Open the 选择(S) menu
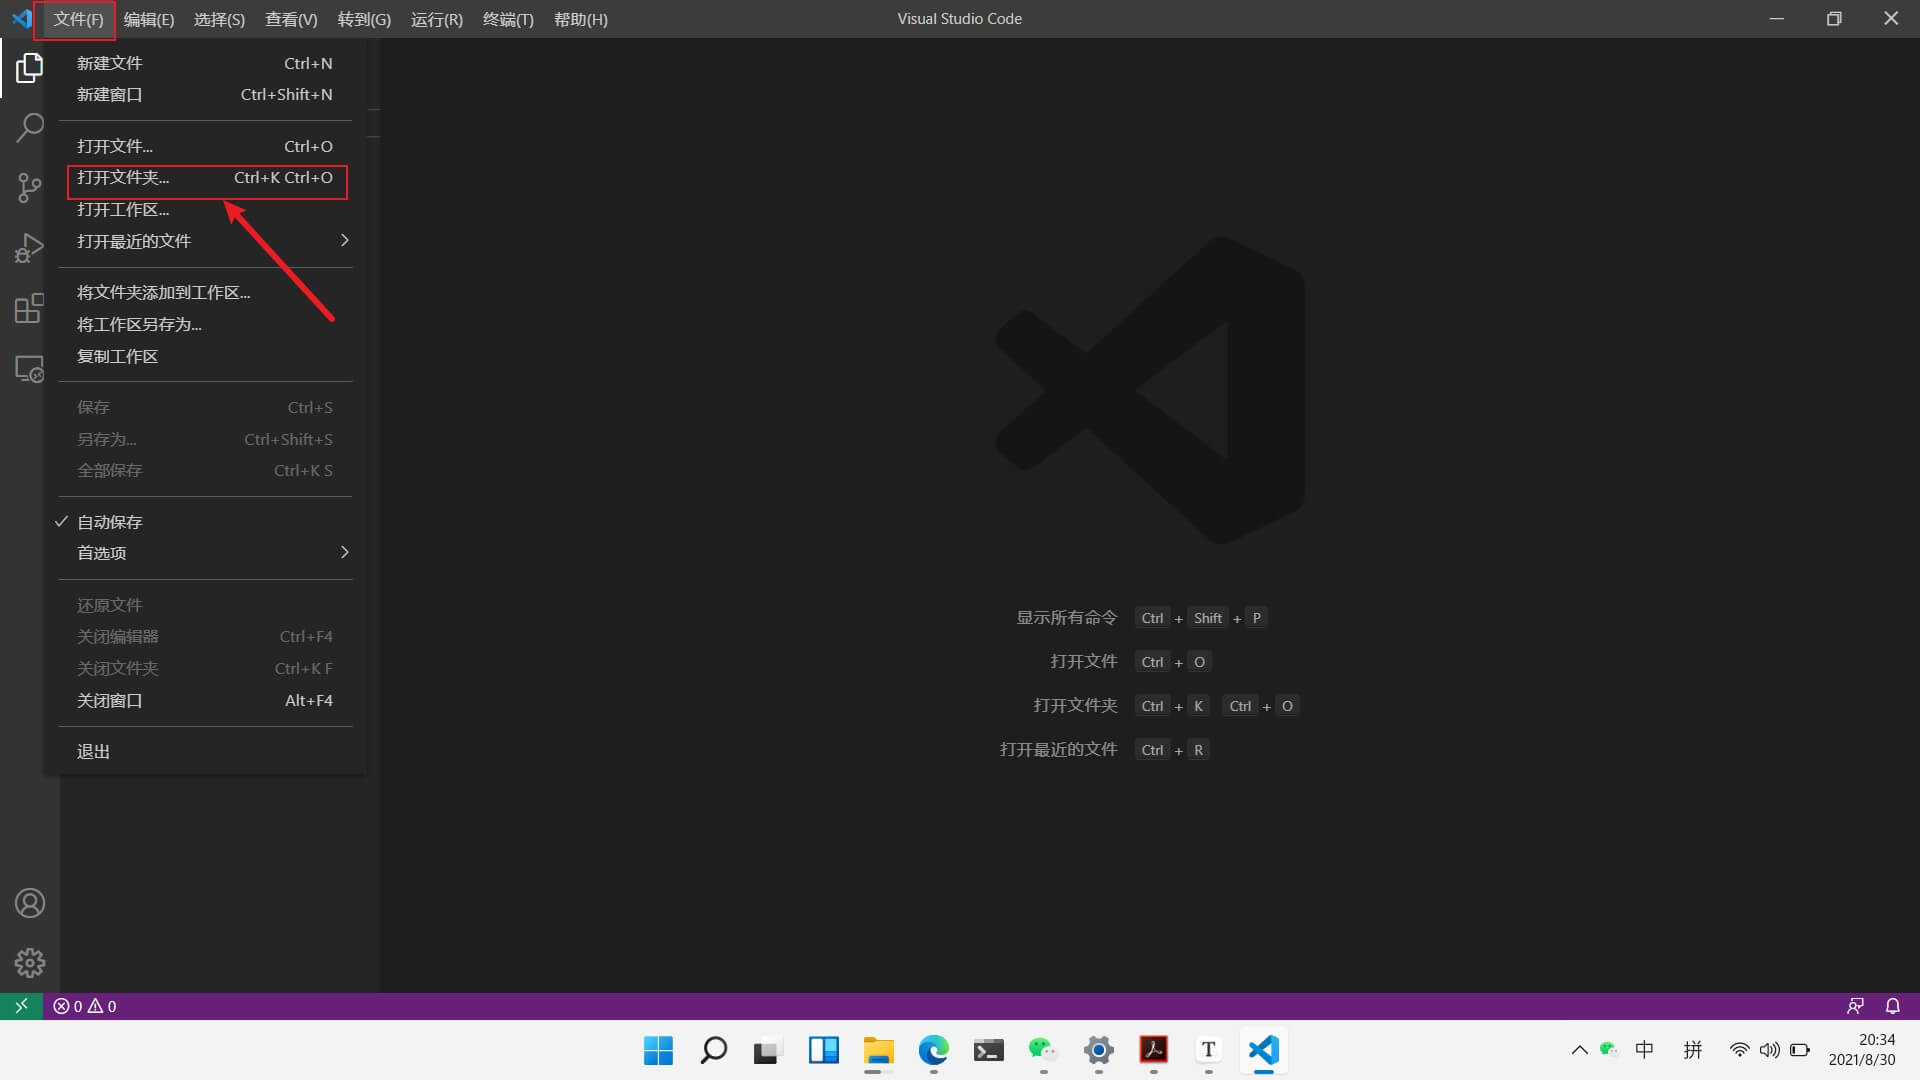 point(219,19)
